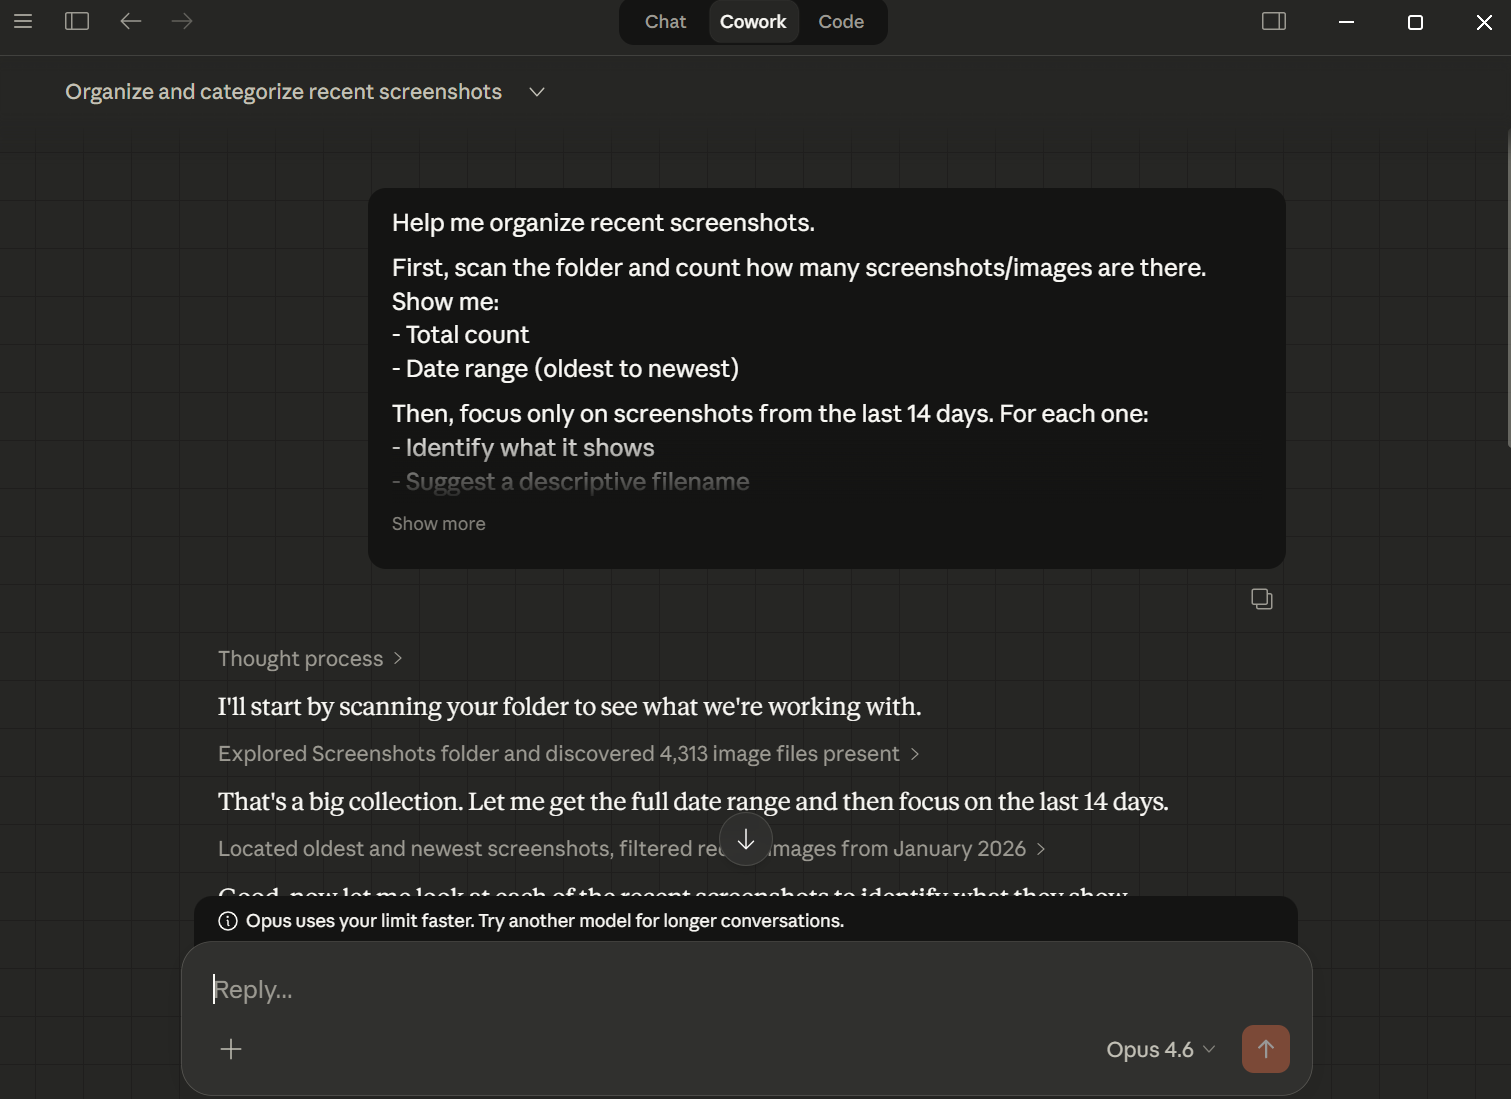Click the back navigation arrow
Viewport: 1511px width, 1099px height.
click(131, 21)
